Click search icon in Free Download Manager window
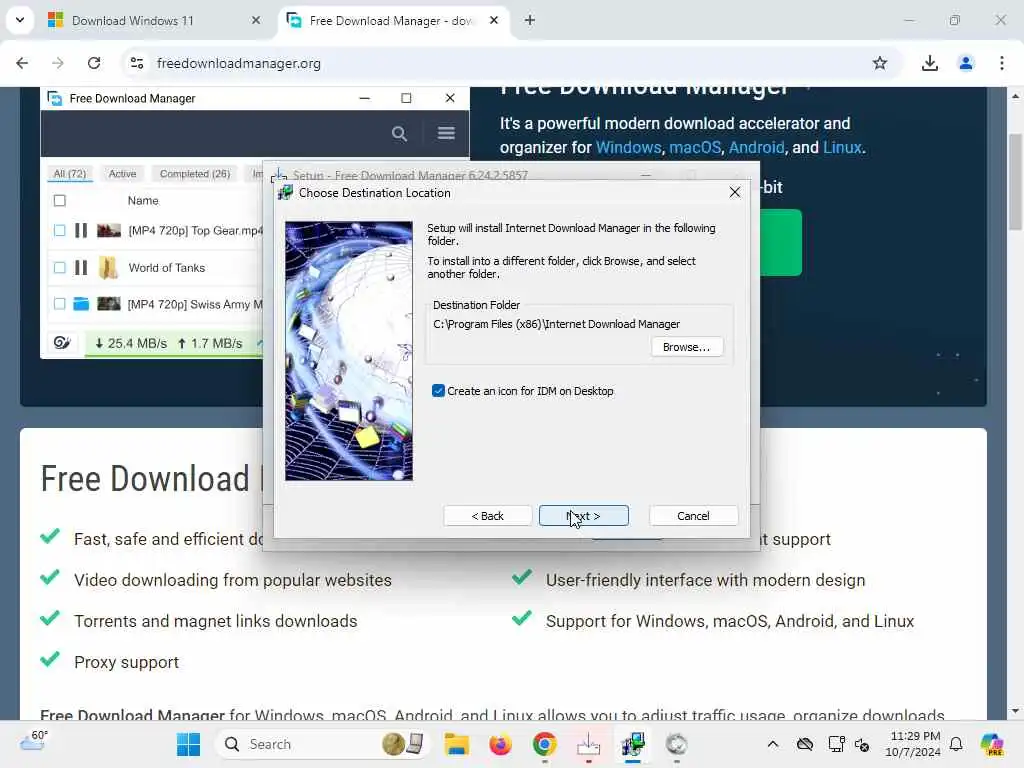 399,134
